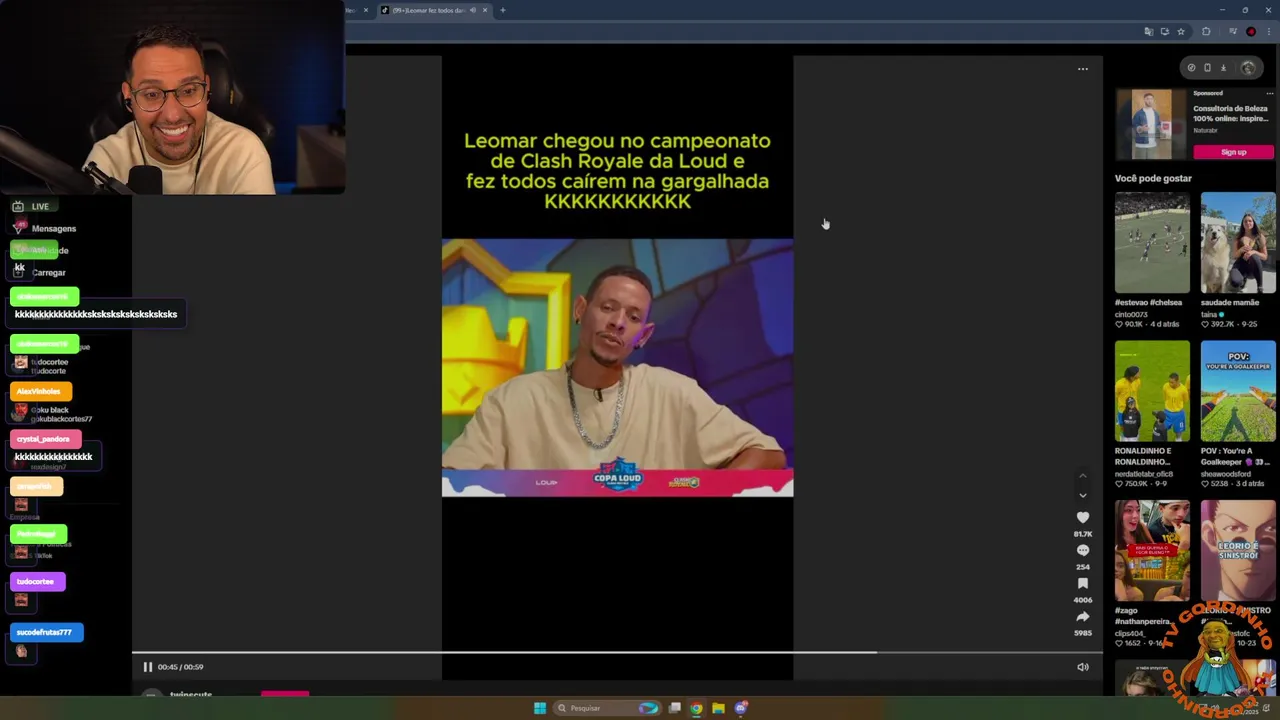Click the Copa Loud video frame to pause
Viewport: 1280px width, 720px height.
617,367
